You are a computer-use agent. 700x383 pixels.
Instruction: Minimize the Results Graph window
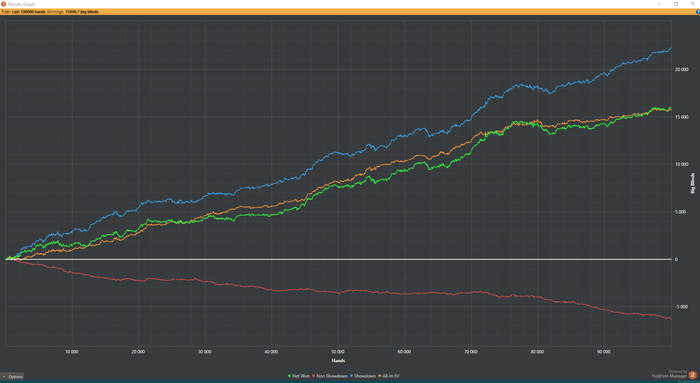(x=659, y=4)
